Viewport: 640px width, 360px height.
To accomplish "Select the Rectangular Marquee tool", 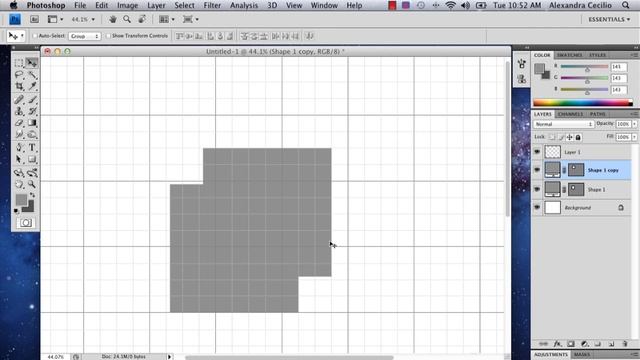I will pos(19,63).
